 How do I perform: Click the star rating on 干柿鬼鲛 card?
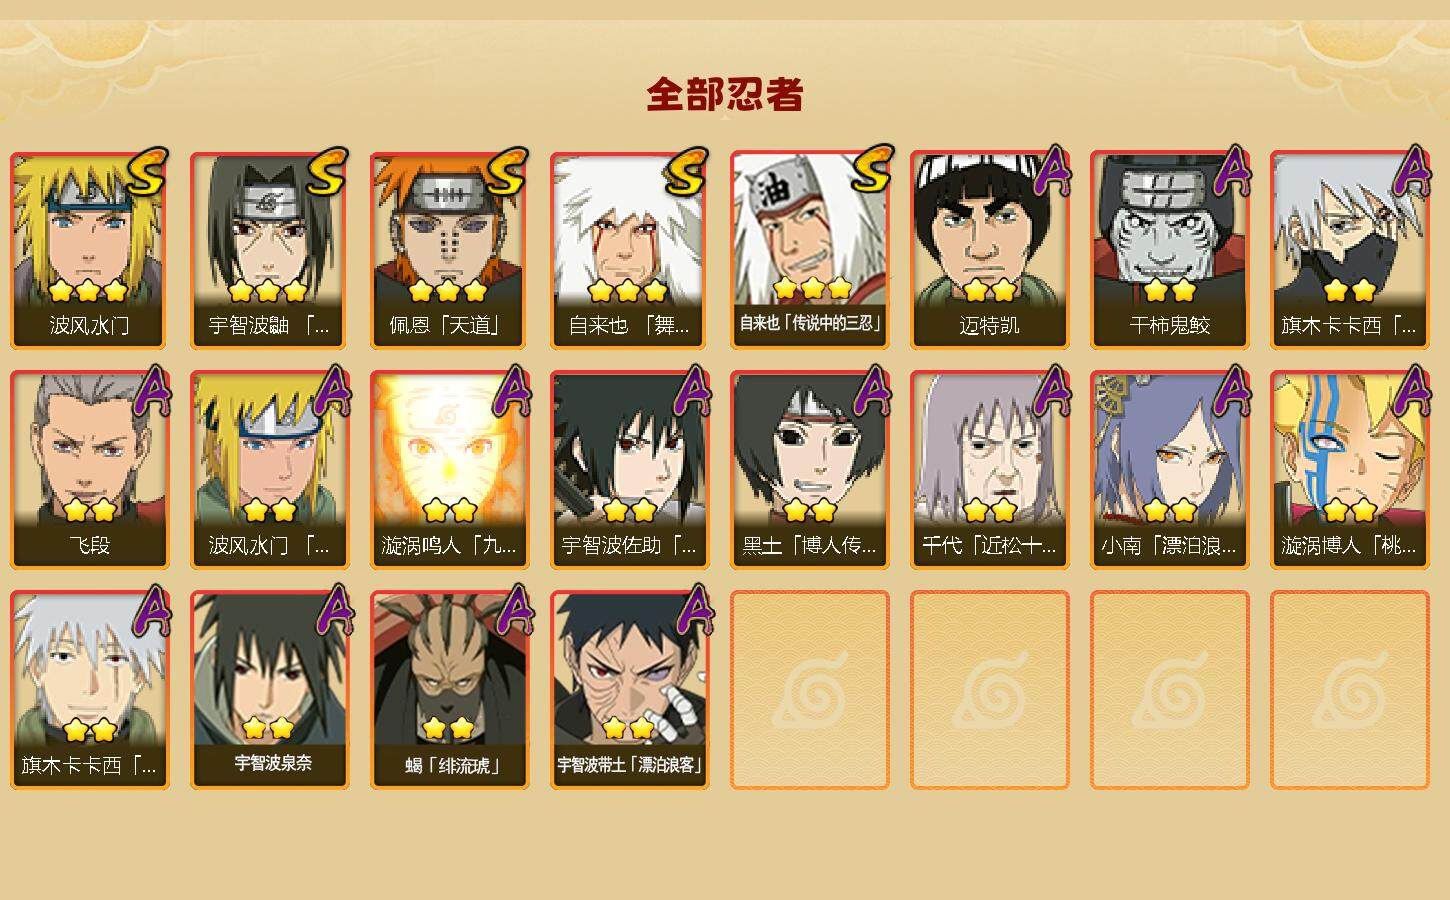click(1170, 291)
